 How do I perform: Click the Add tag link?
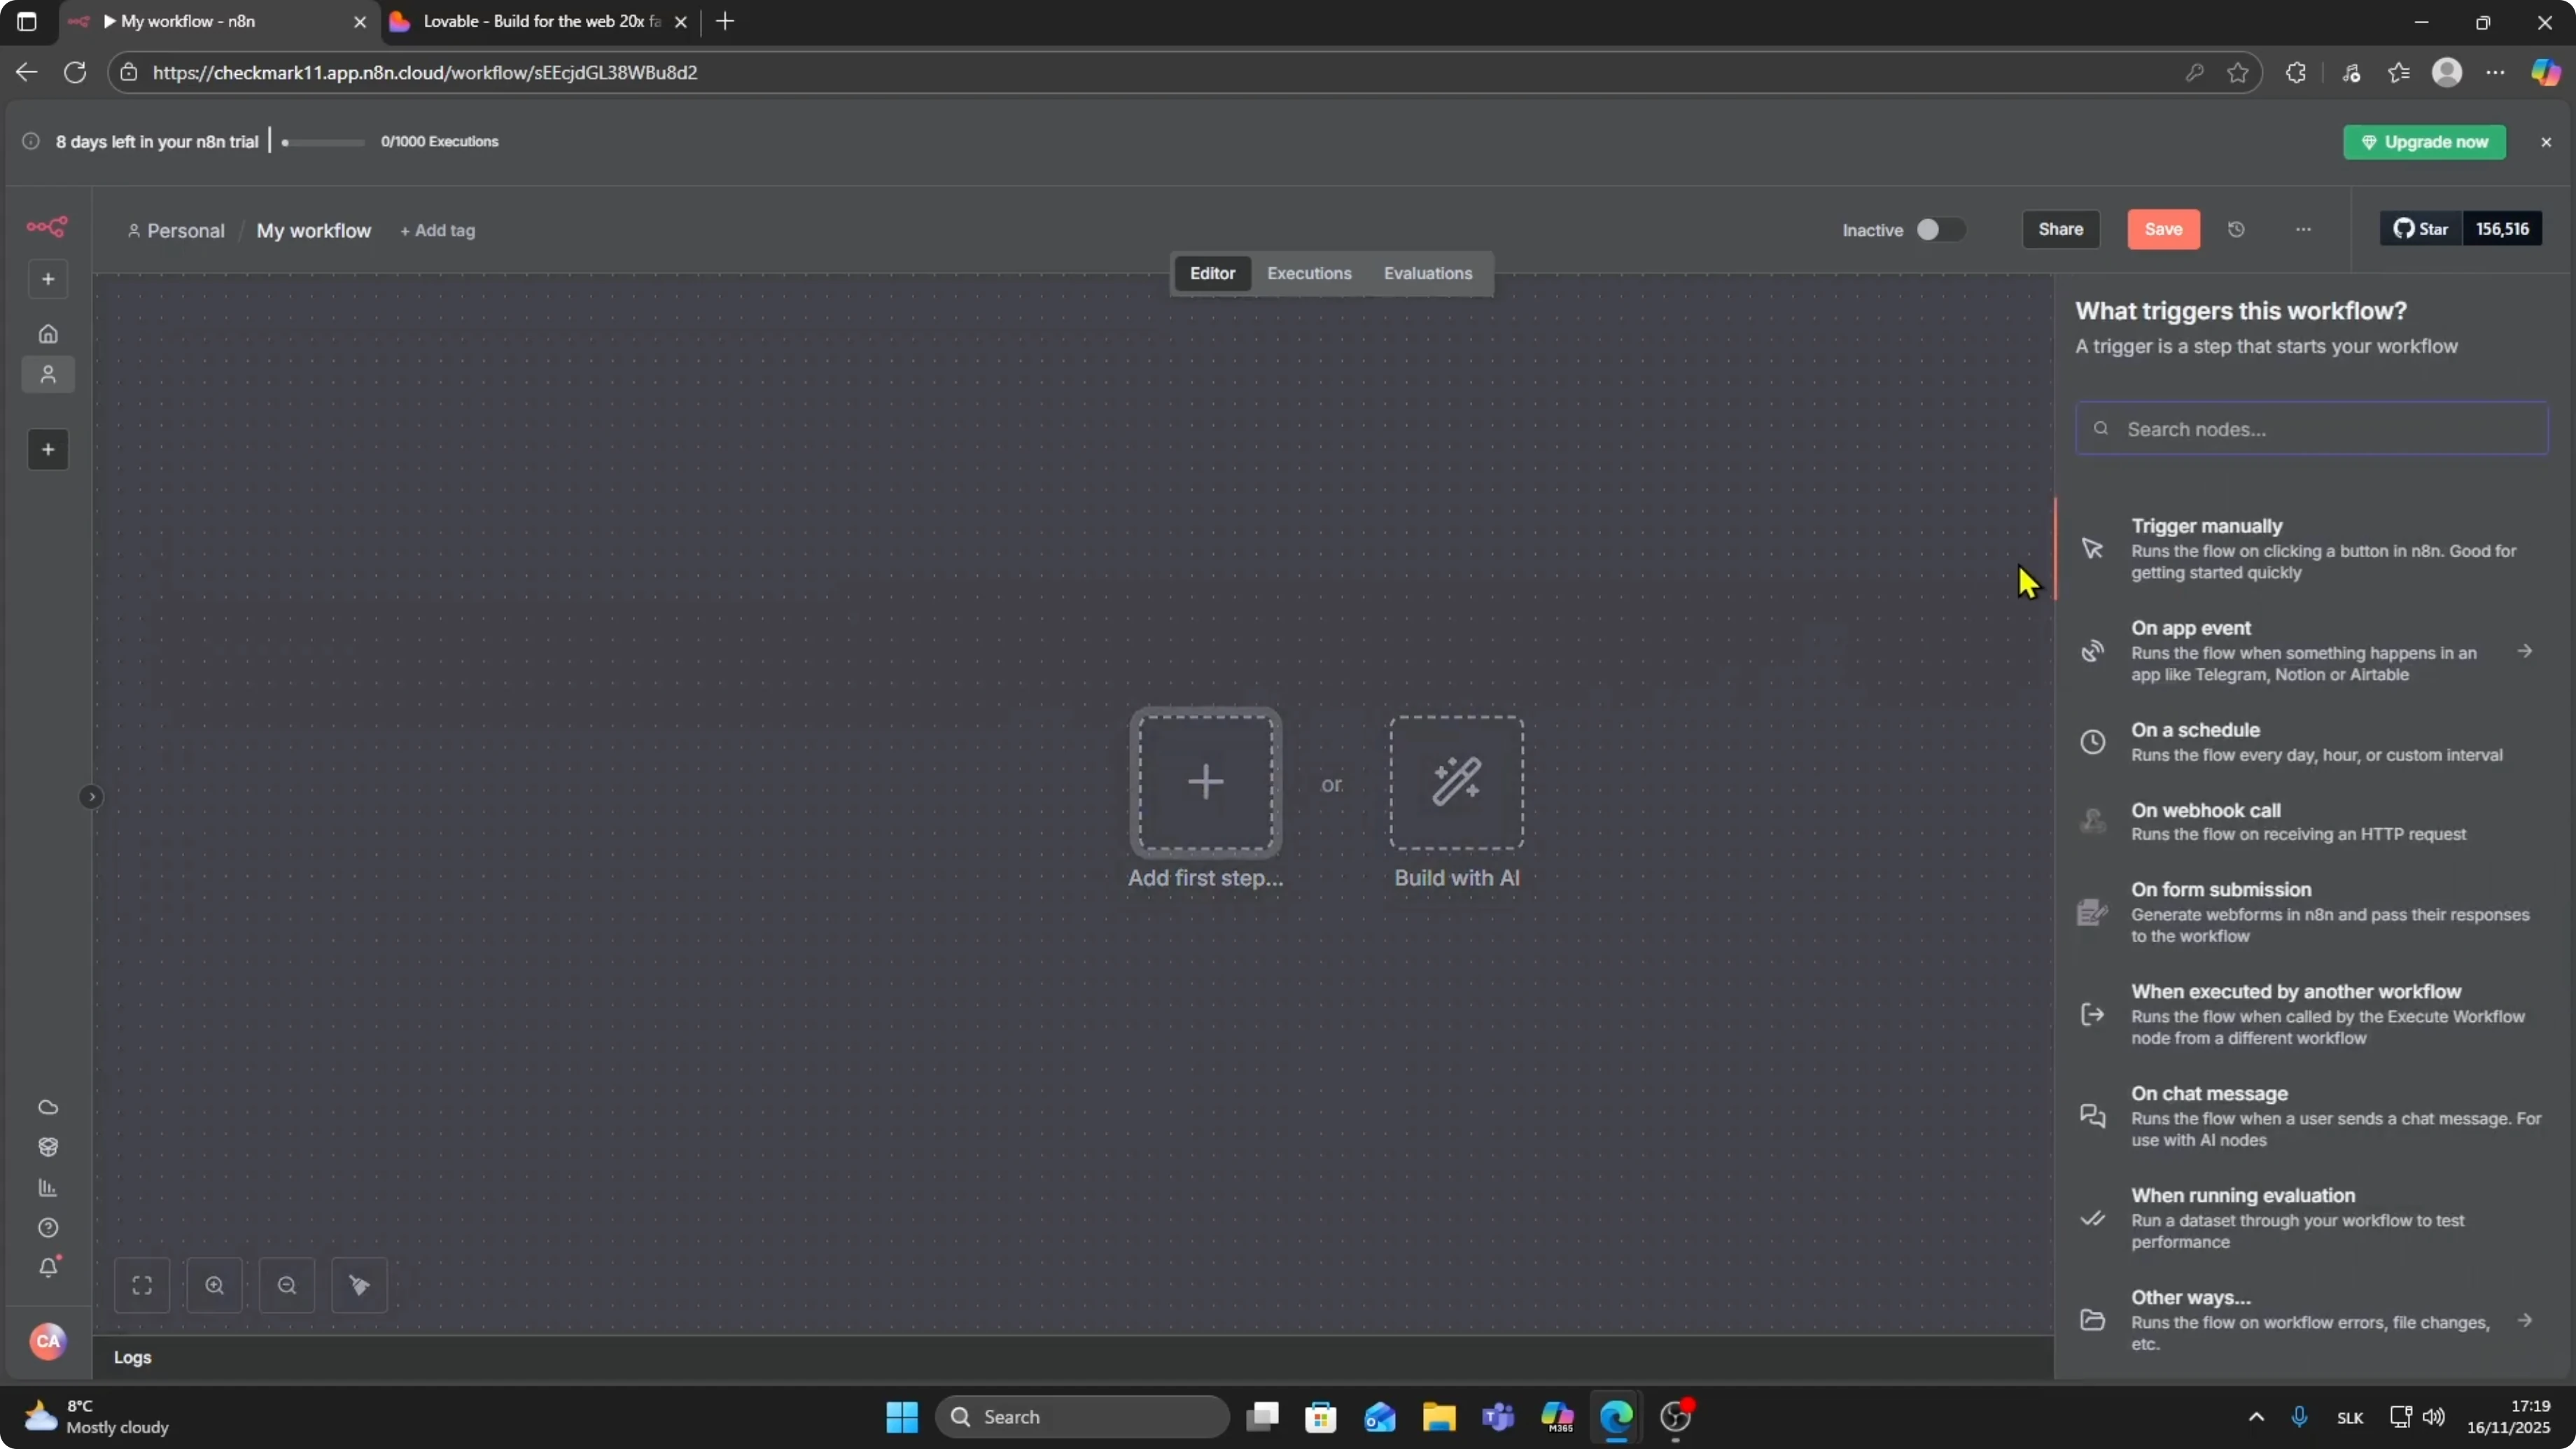(x=437, y=231)
